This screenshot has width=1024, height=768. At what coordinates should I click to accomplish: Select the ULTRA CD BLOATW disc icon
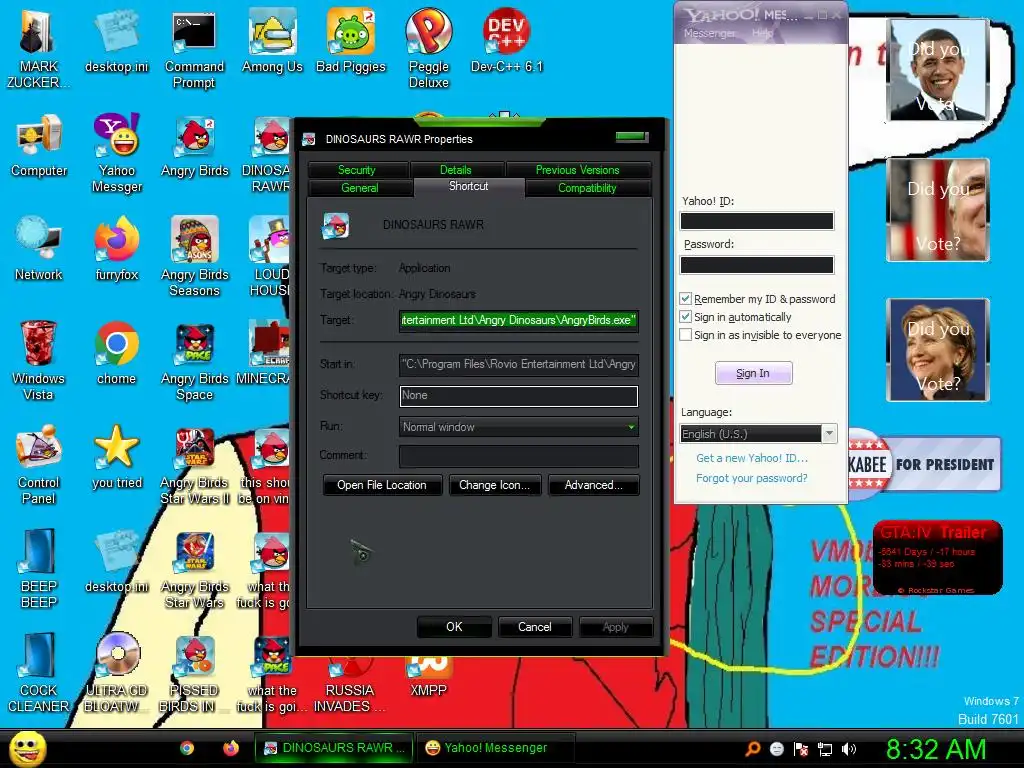[x=116, y=673]
